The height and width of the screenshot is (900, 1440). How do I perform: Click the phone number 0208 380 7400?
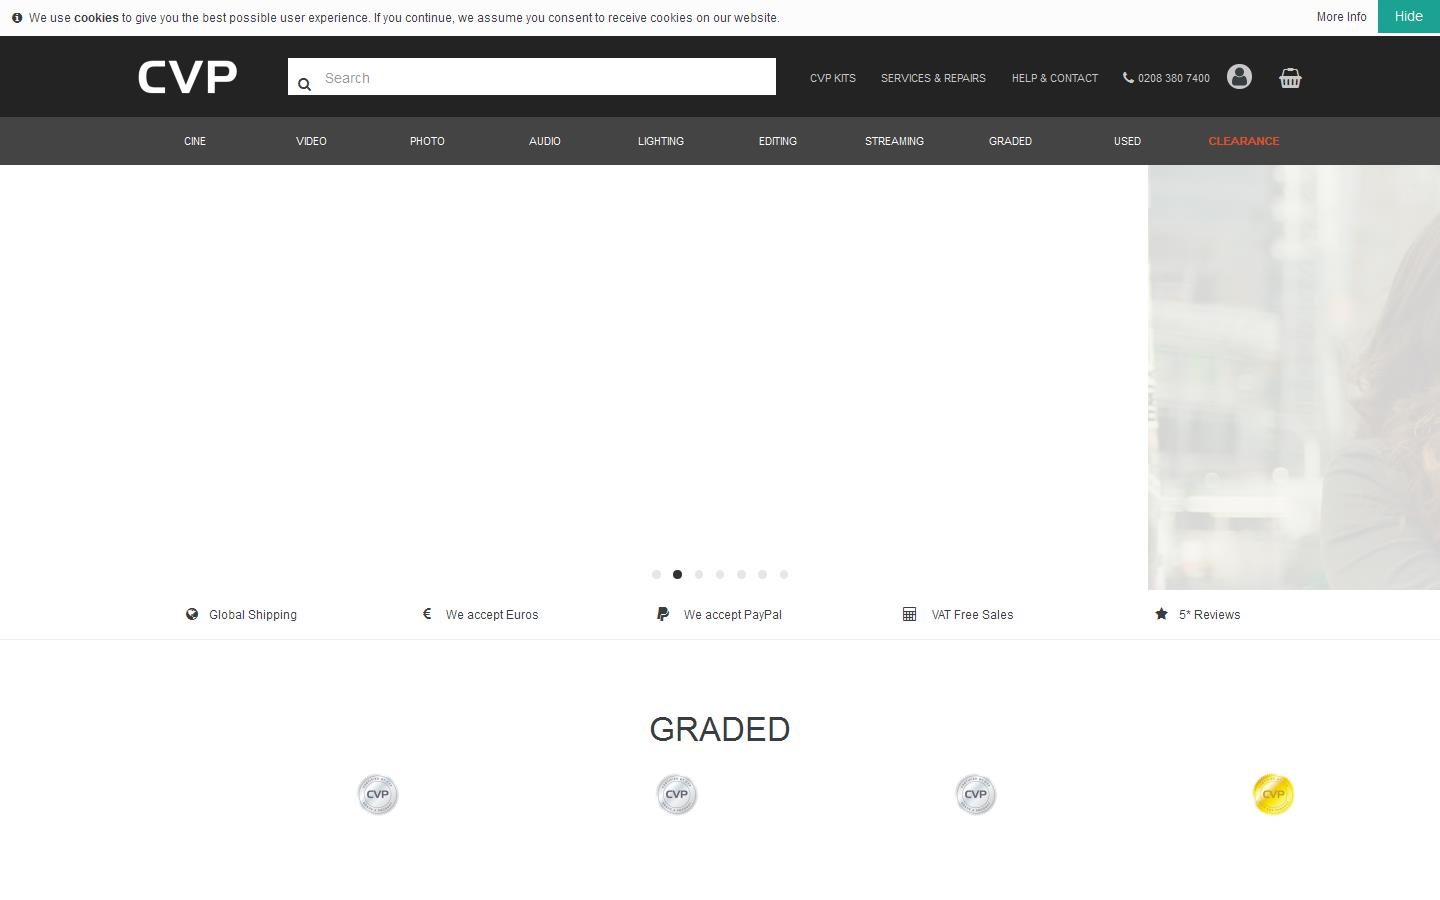[x=1166, y=78]
